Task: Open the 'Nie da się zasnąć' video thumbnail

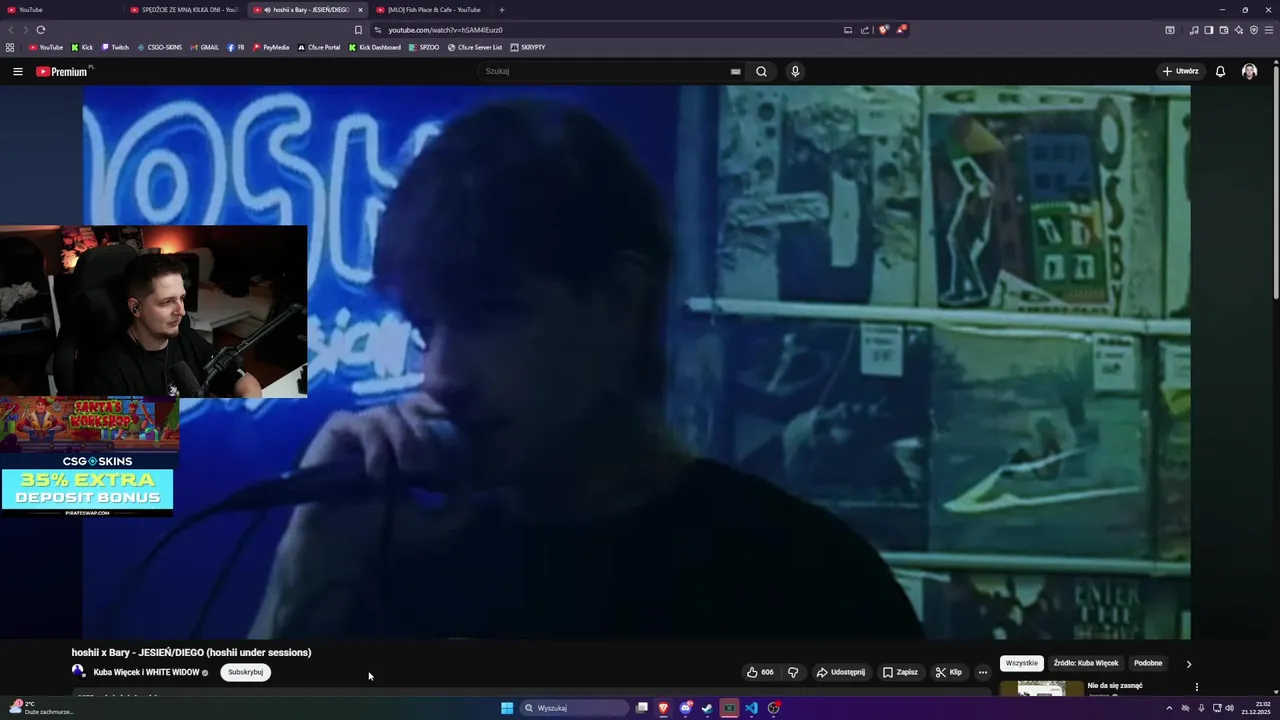Action: click(x=1041, y=688)
